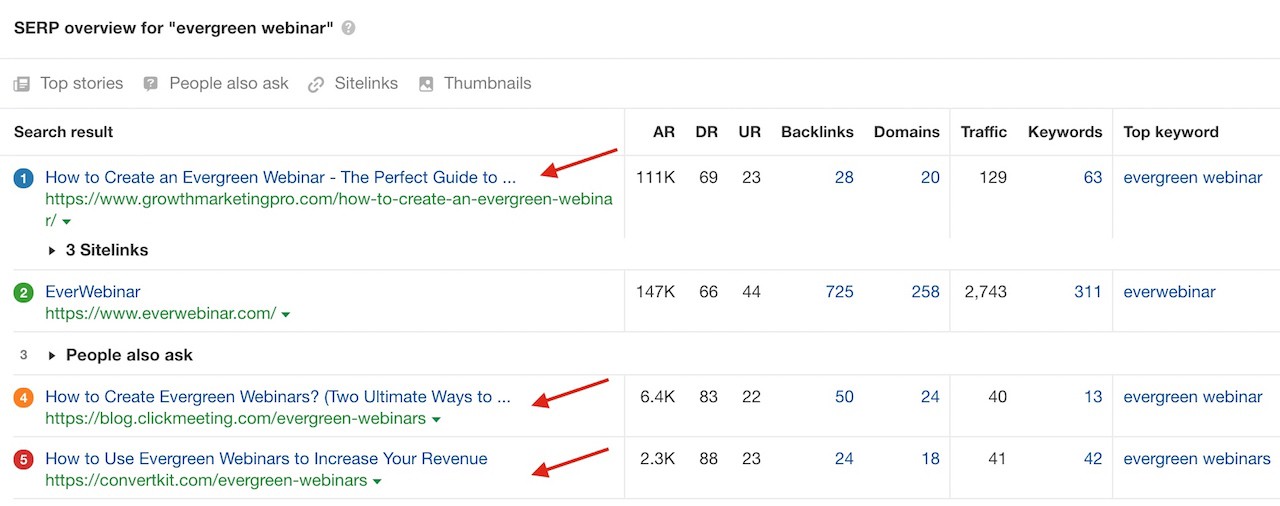Click the People also ask chat icon
The width and height of the screenshot is (1280, 506).
(x=150, y=84)
